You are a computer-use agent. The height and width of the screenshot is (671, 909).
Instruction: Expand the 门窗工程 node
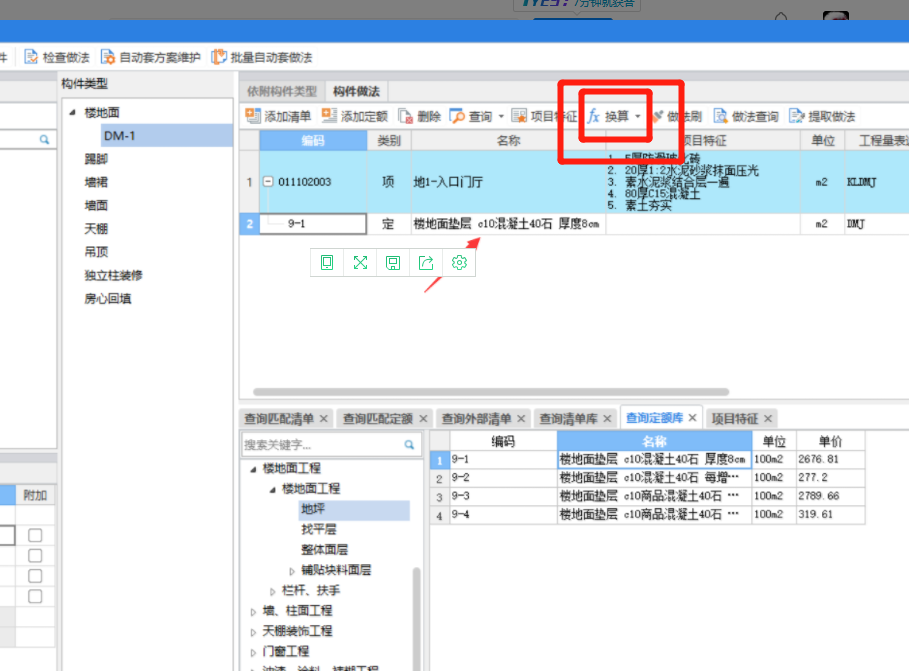253,652
